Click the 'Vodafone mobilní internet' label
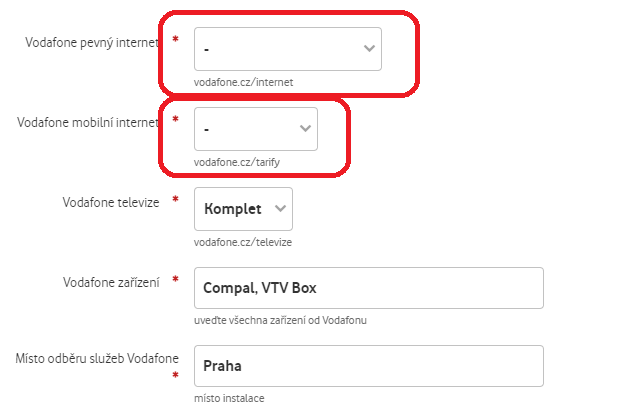 (88, 123)
